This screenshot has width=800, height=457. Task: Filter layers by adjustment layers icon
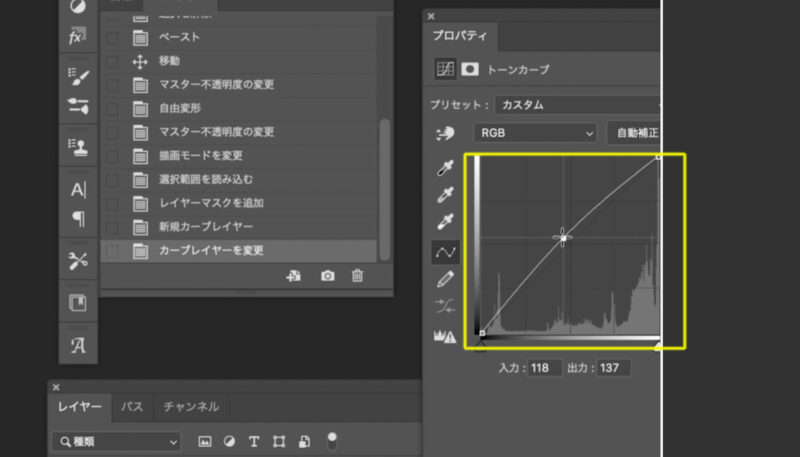(230, 441)
